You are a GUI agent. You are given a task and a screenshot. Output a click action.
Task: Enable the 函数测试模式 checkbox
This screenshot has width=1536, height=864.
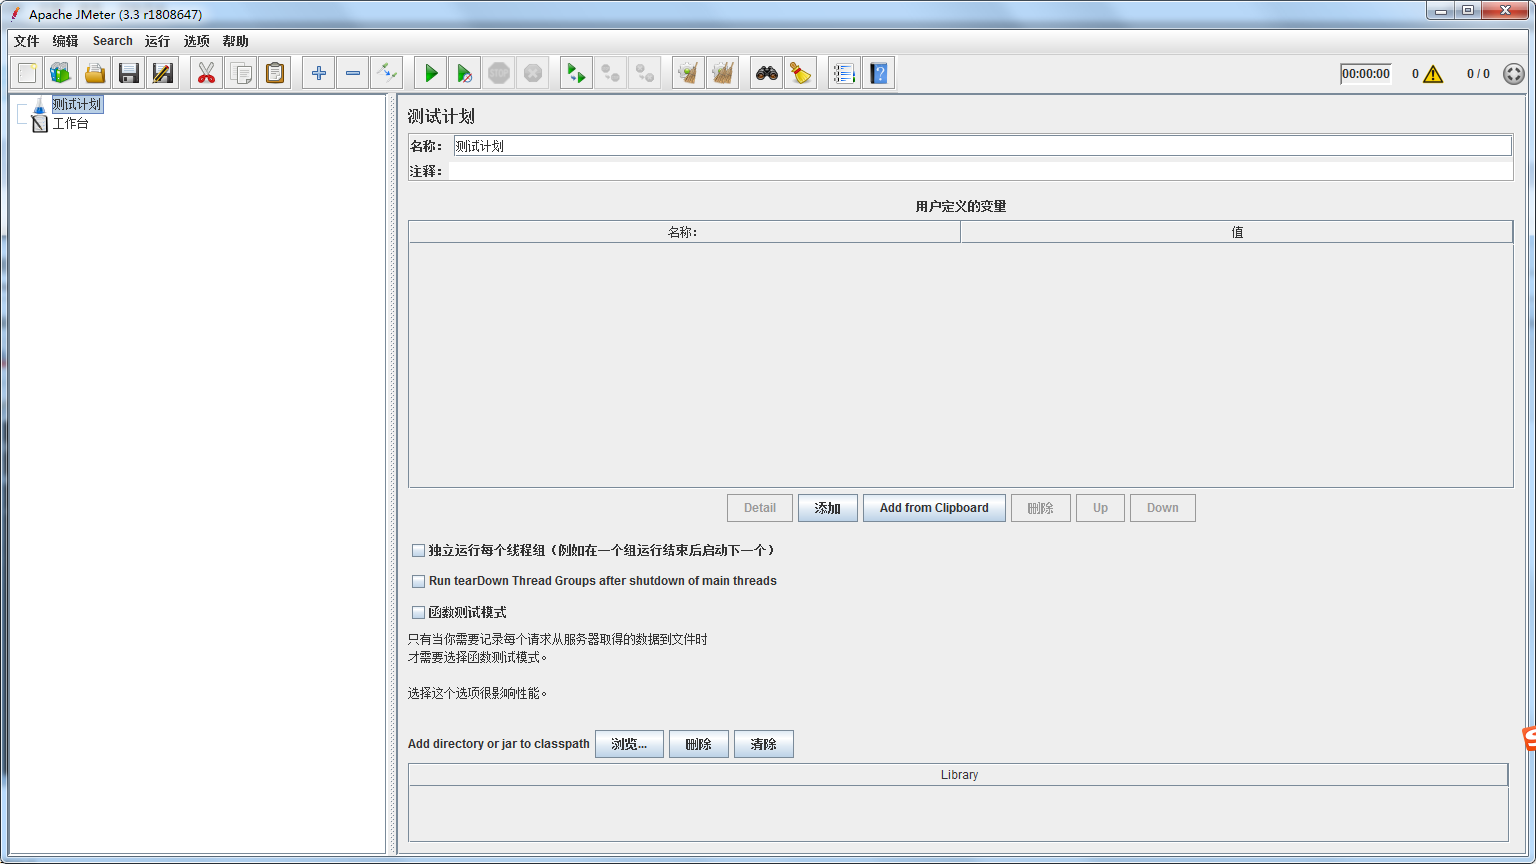tap(418, 612)
